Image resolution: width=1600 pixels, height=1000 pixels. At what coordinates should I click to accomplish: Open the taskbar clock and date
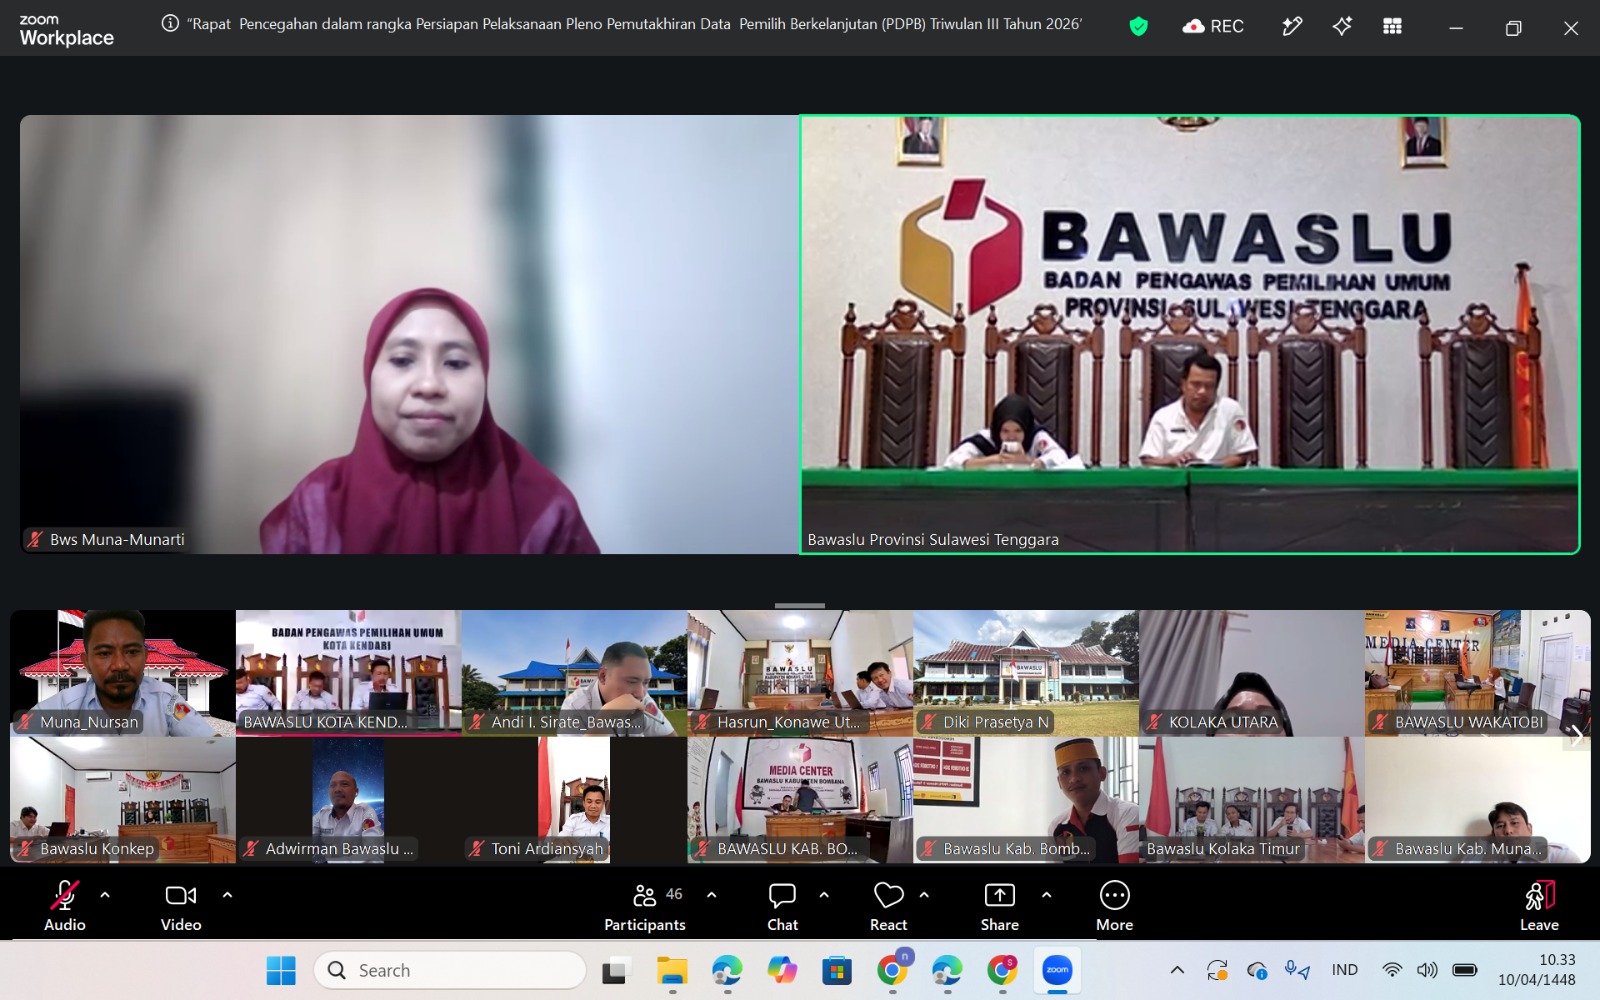1537,970
